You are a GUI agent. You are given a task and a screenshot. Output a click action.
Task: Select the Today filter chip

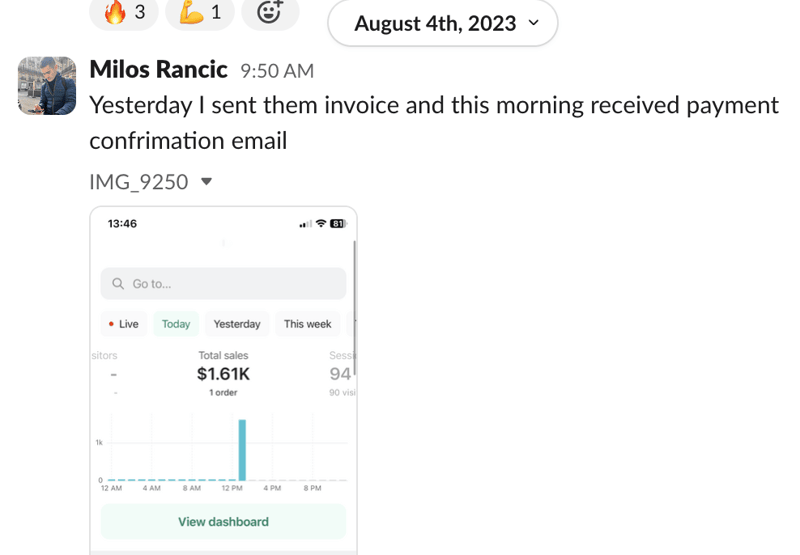tap(176, 324)
